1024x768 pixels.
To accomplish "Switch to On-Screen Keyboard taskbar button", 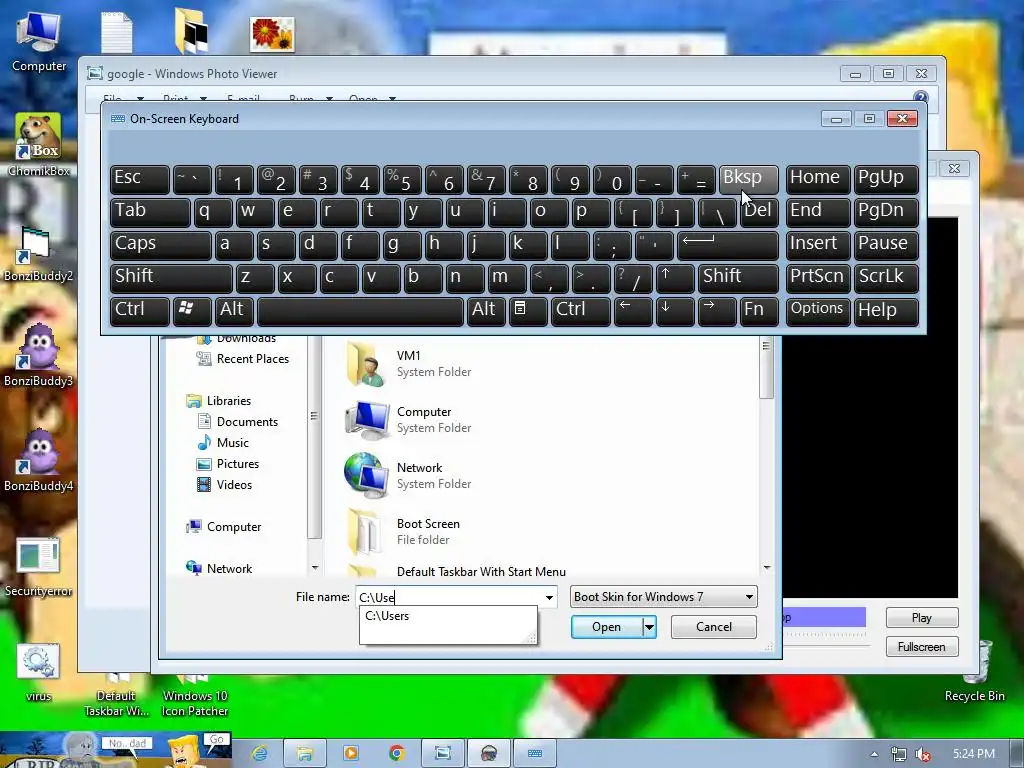I will [535, 753].
